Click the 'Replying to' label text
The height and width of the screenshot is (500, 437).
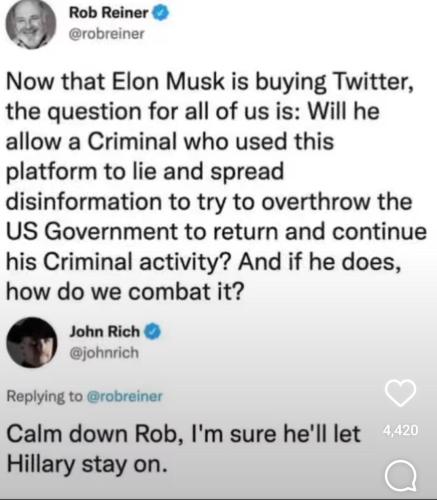(45, 396)
